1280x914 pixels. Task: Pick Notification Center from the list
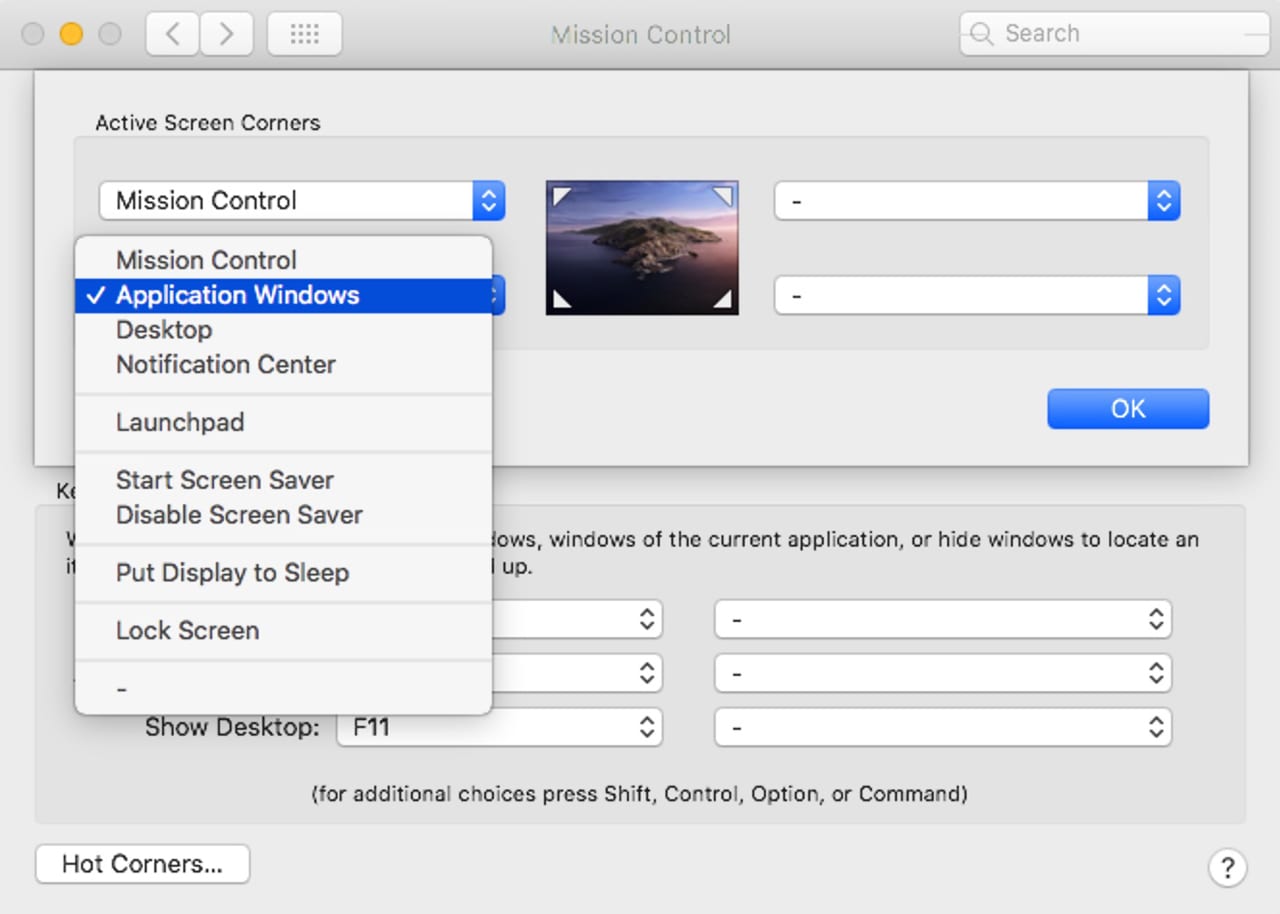226,365
